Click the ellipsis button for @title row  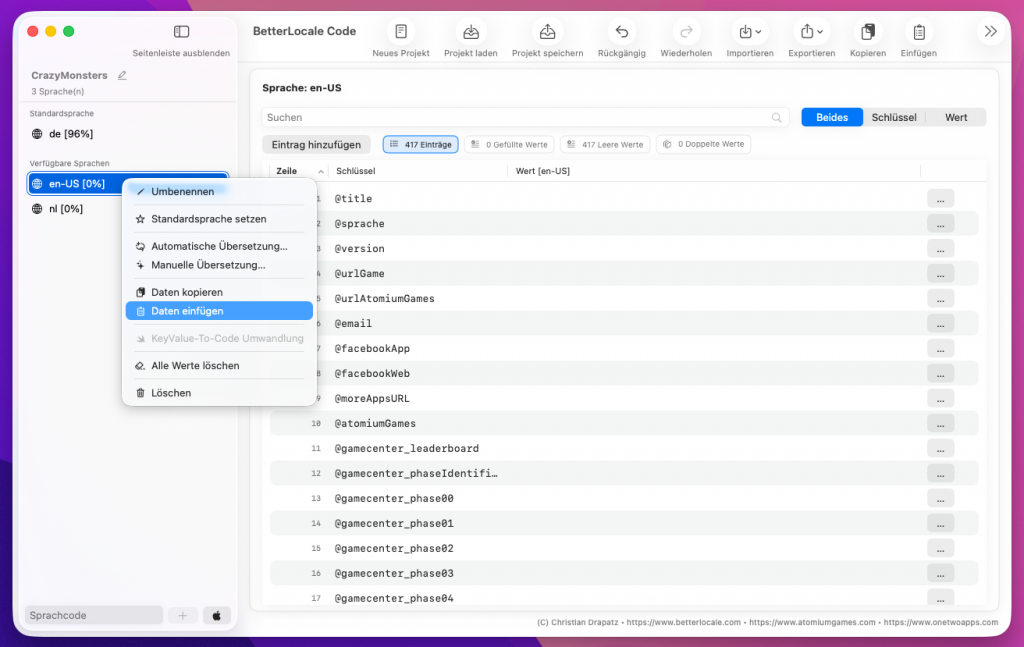tap(940, 199)
